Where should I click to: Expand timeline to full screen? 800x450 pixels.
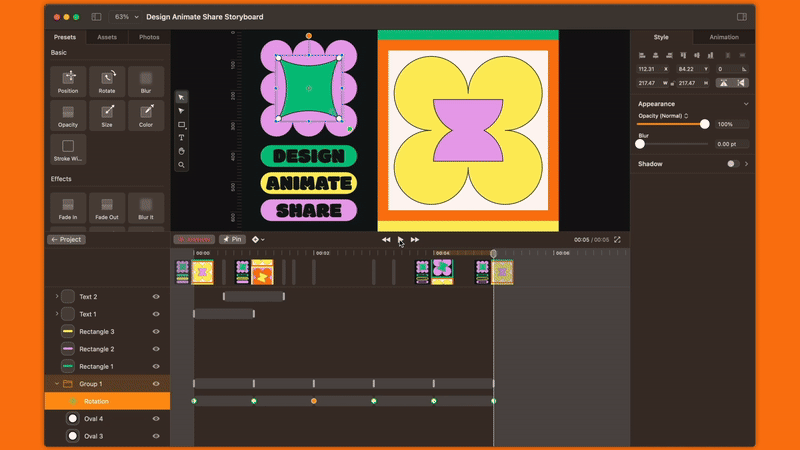point(617,240)
